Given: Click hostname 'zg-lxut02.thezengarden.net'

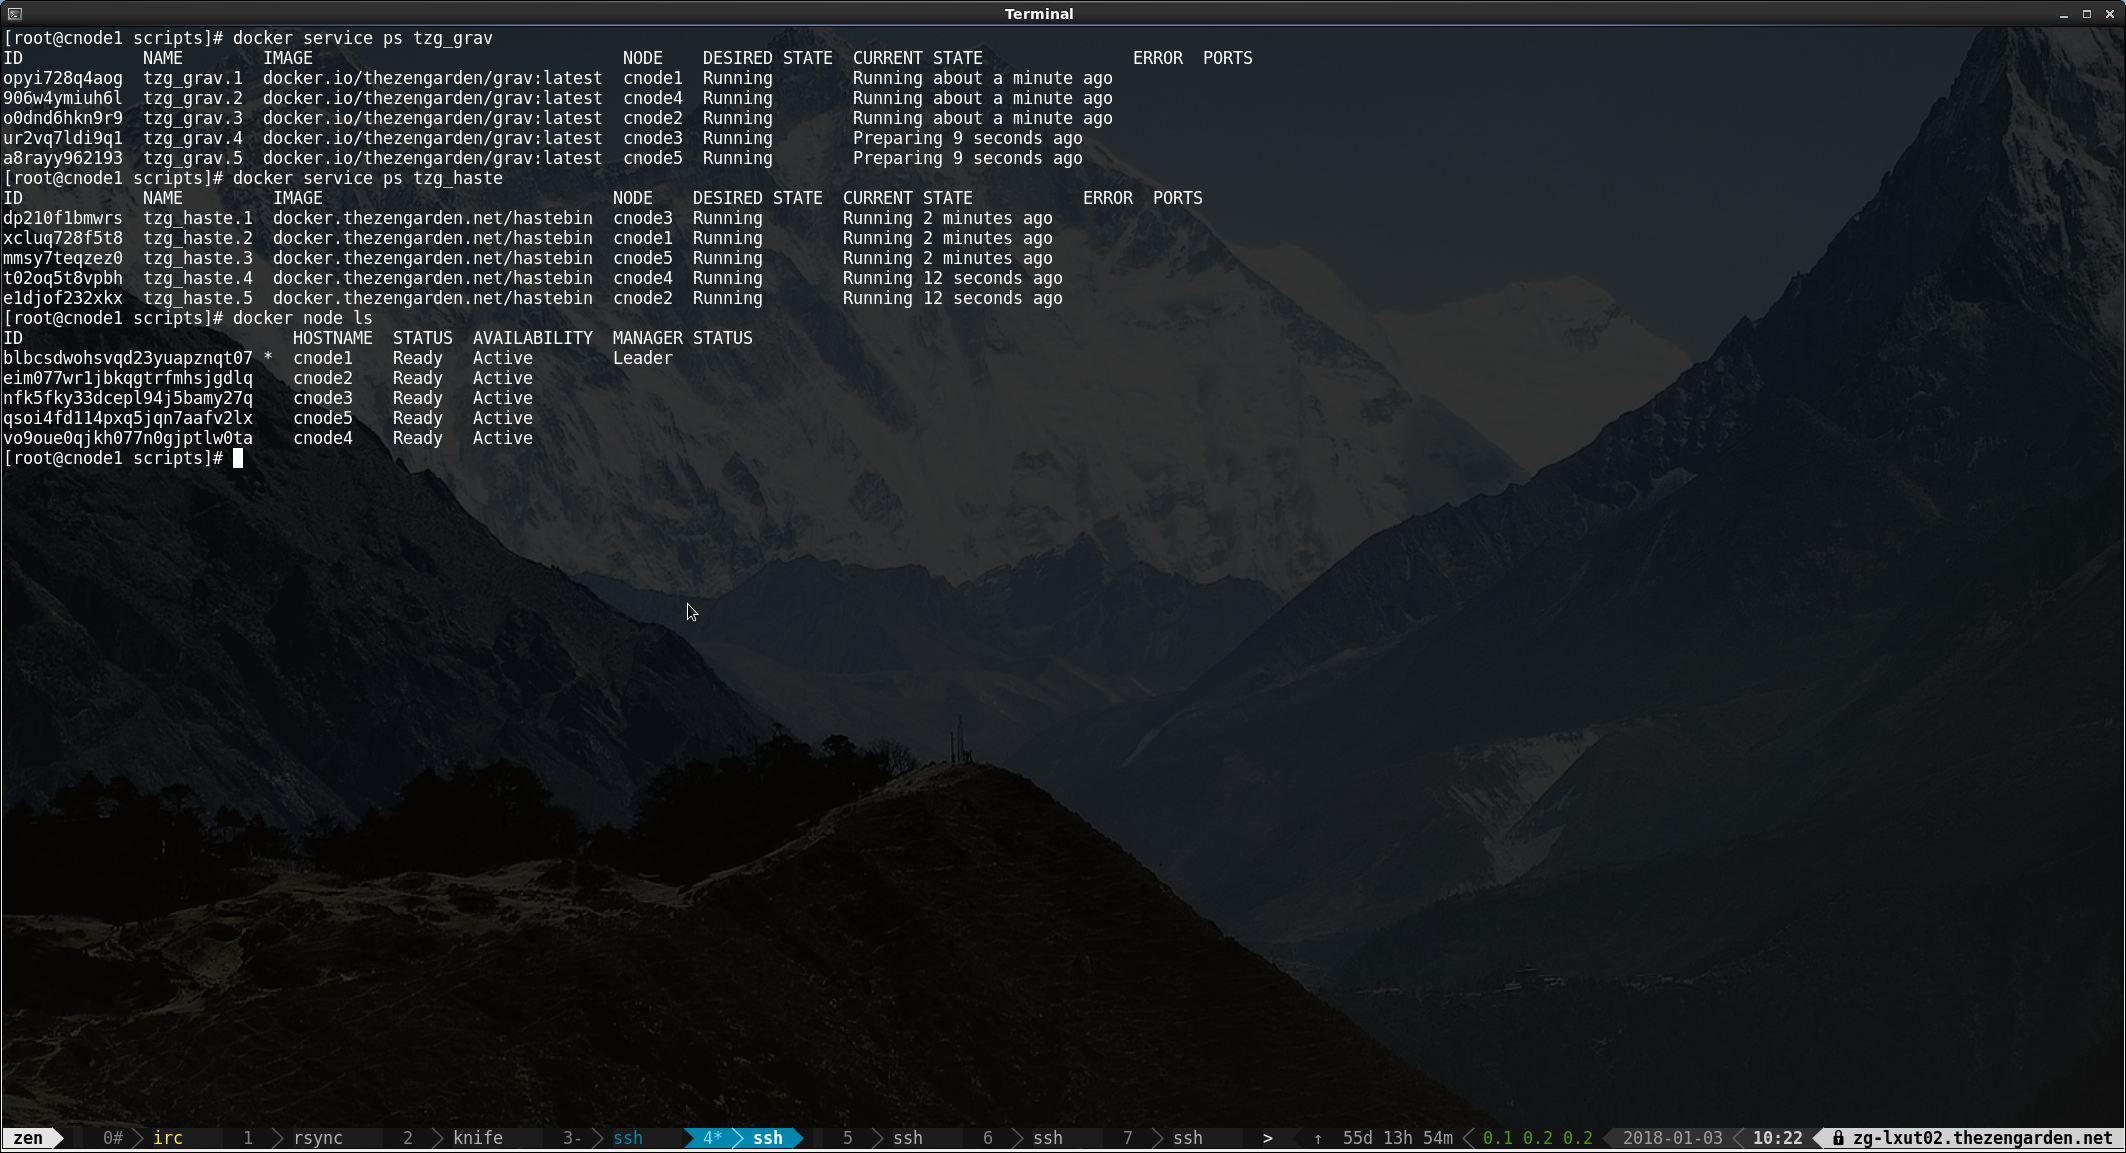Looking at the screenshot, I should (x=1983, y=1138).
